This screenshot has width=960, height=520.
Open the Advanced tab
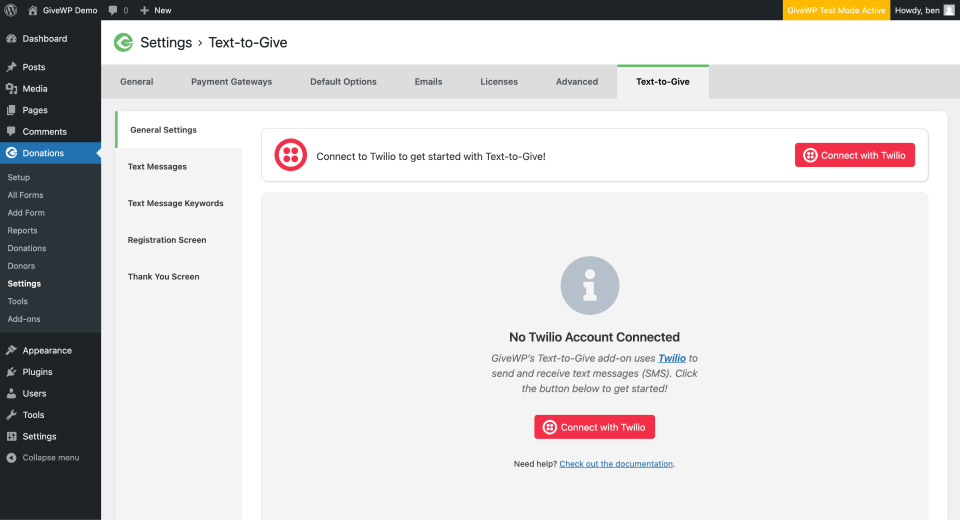(577, 81)
